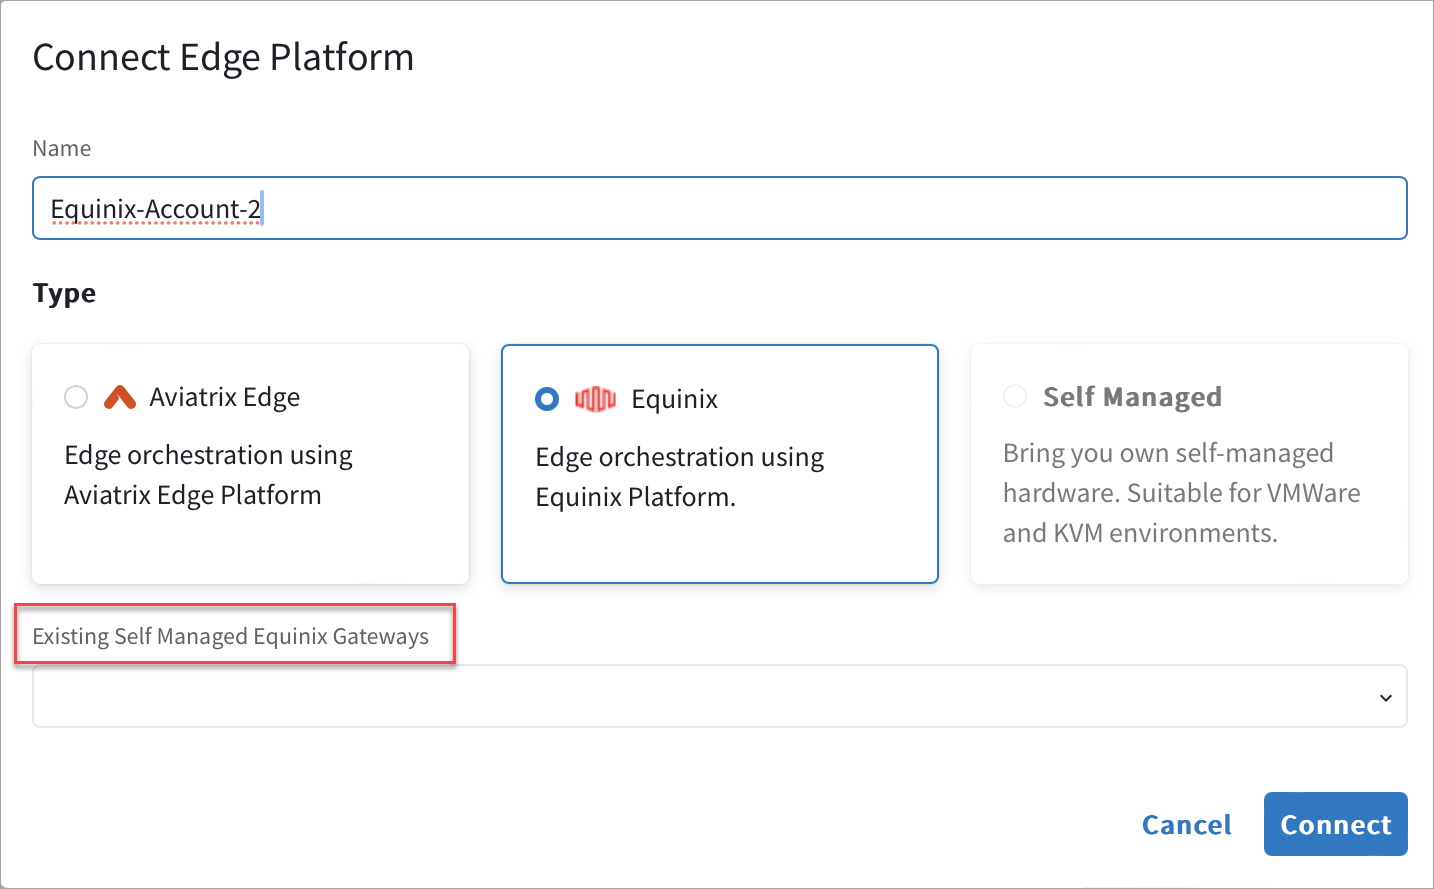Click the red Equinix waveform logo icon

(x=596, y=398)
